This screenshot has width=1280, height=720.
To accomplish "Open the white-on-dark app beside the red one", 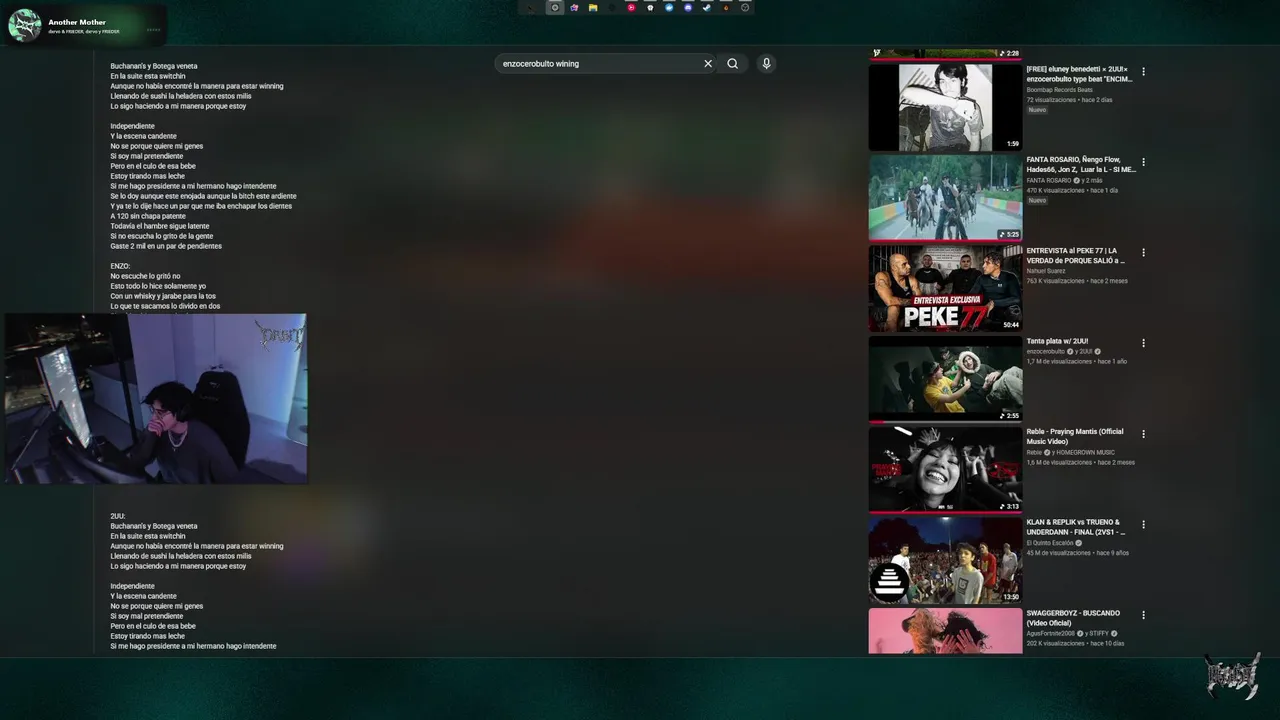I will [x=650, y=8].
